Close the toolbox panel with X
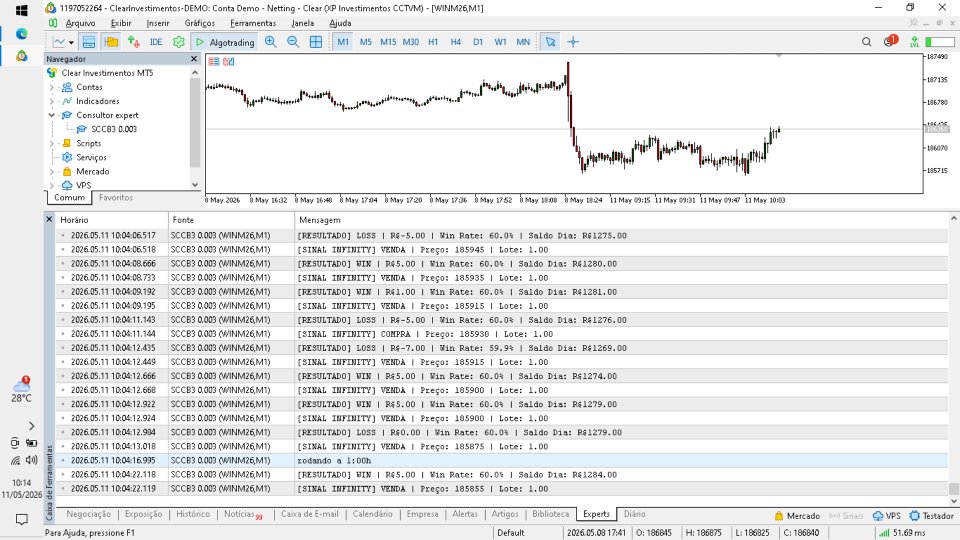960x540 pixels. [x=49, y=219]
